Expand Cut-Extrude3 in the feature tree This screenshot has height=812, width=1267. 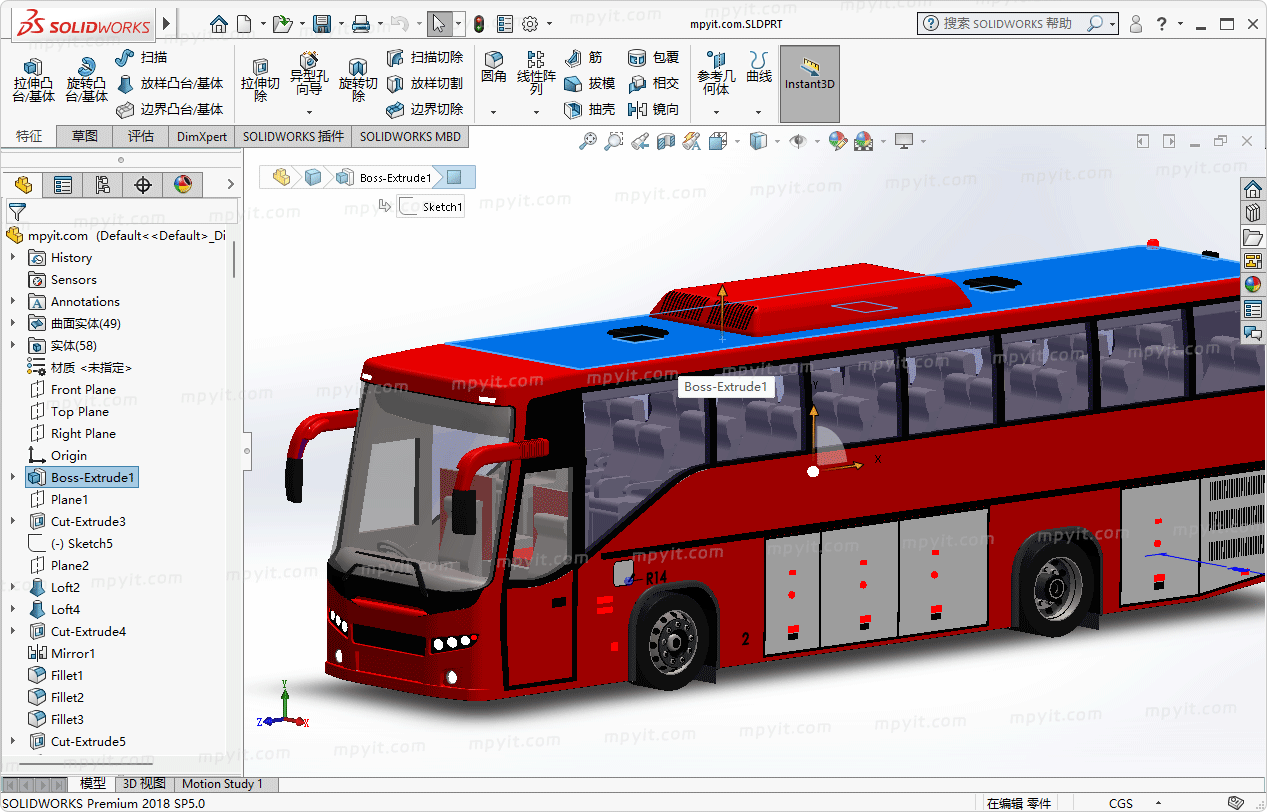click(x=13, y=522)
